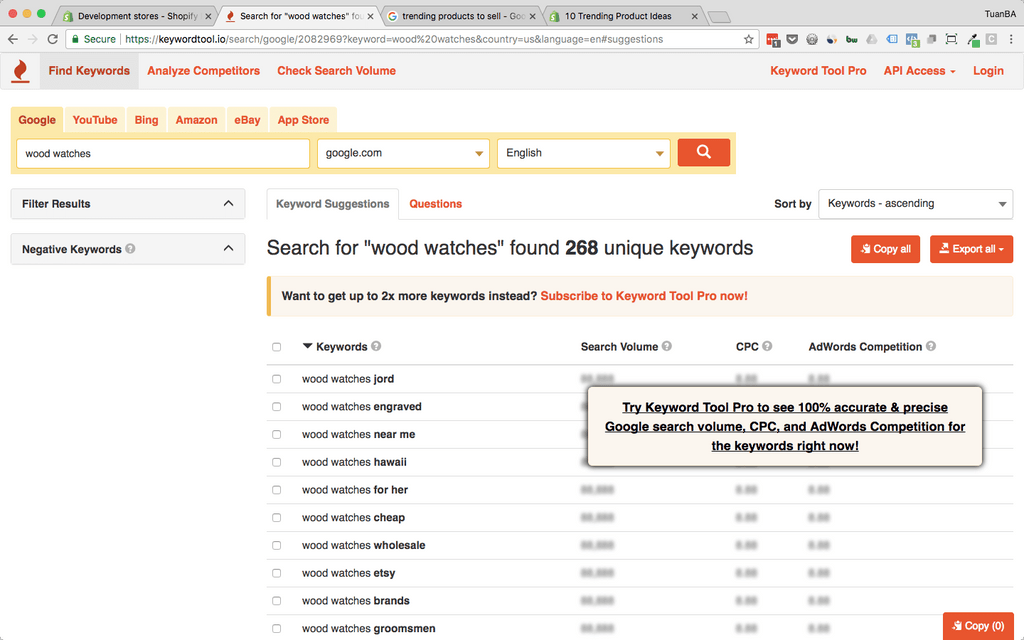Bookmark this page with the star icon
Viewport: 1024px width, 640px height.
click(x=748, y=39)
